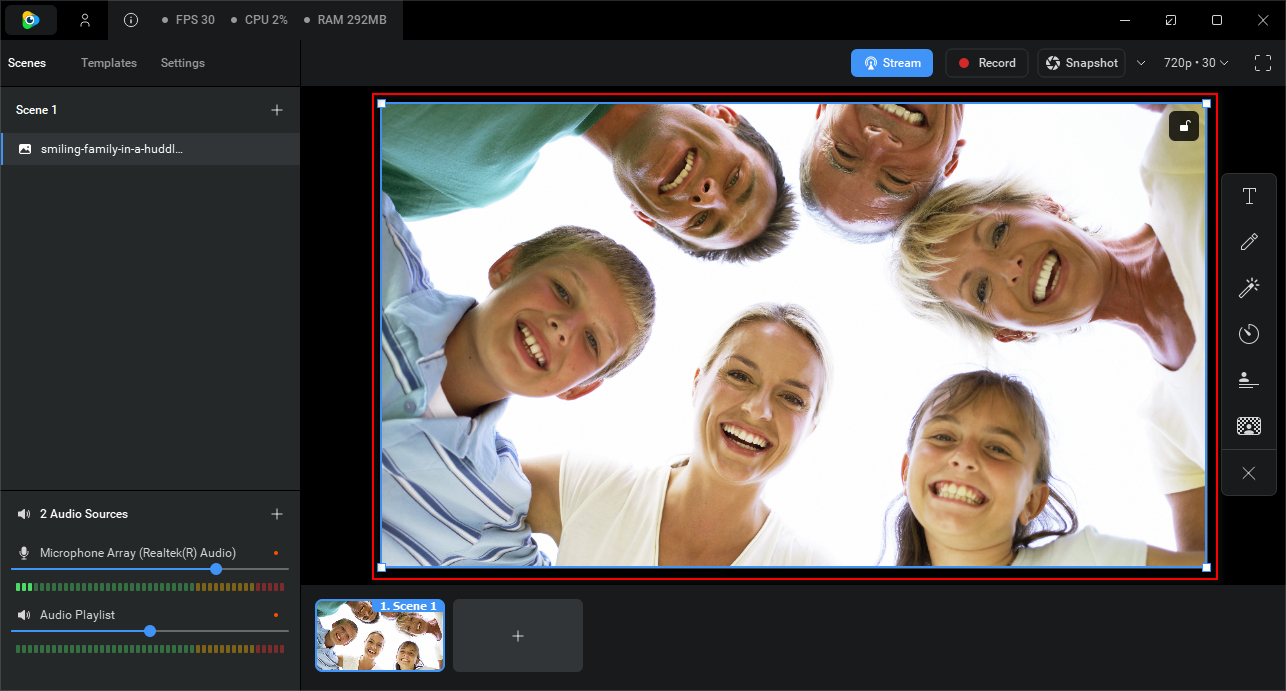The width and height of the screenshot is (1286, 691).
Task: Mute the Microphone Array icon
Action: (24, 553)
